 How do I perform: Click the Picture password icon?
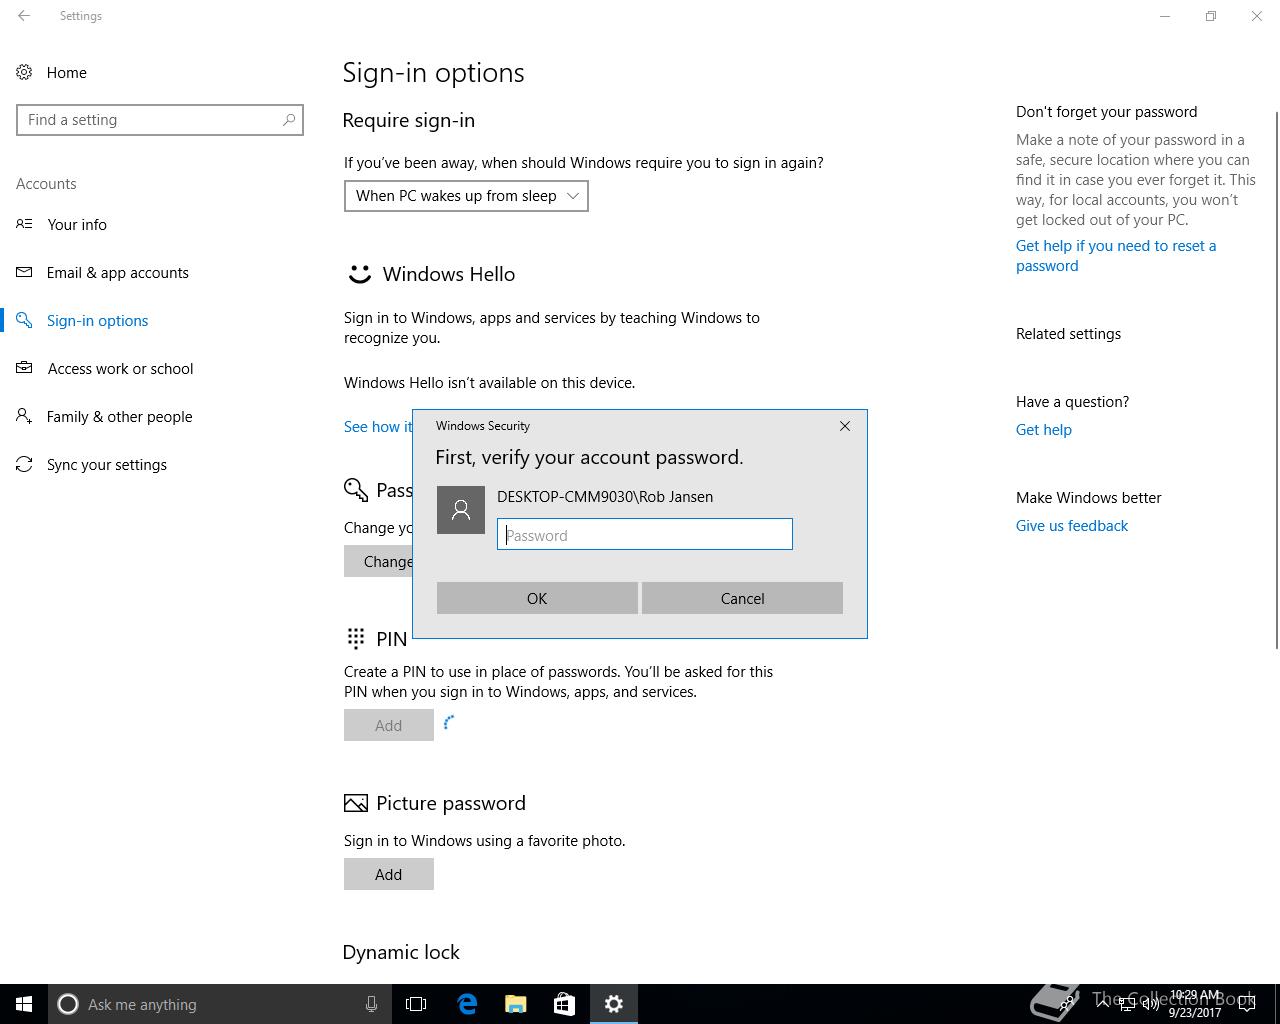coord(356,803)
